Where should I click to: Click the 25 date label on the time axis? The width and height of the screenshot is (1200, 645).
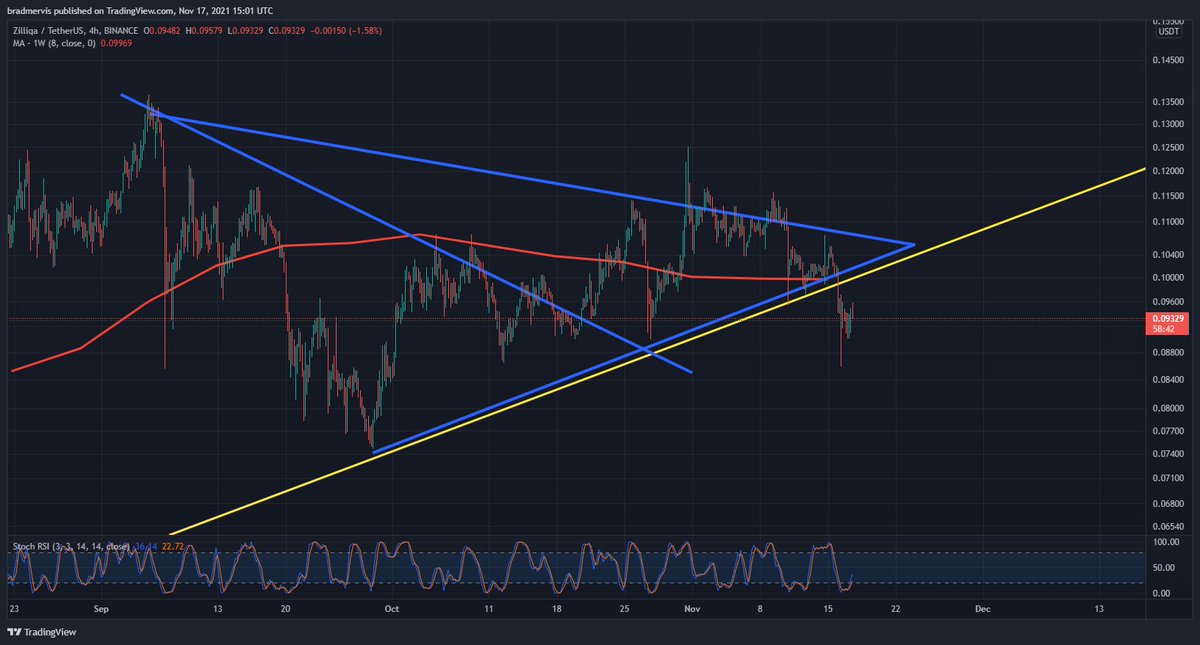point(625,607)
